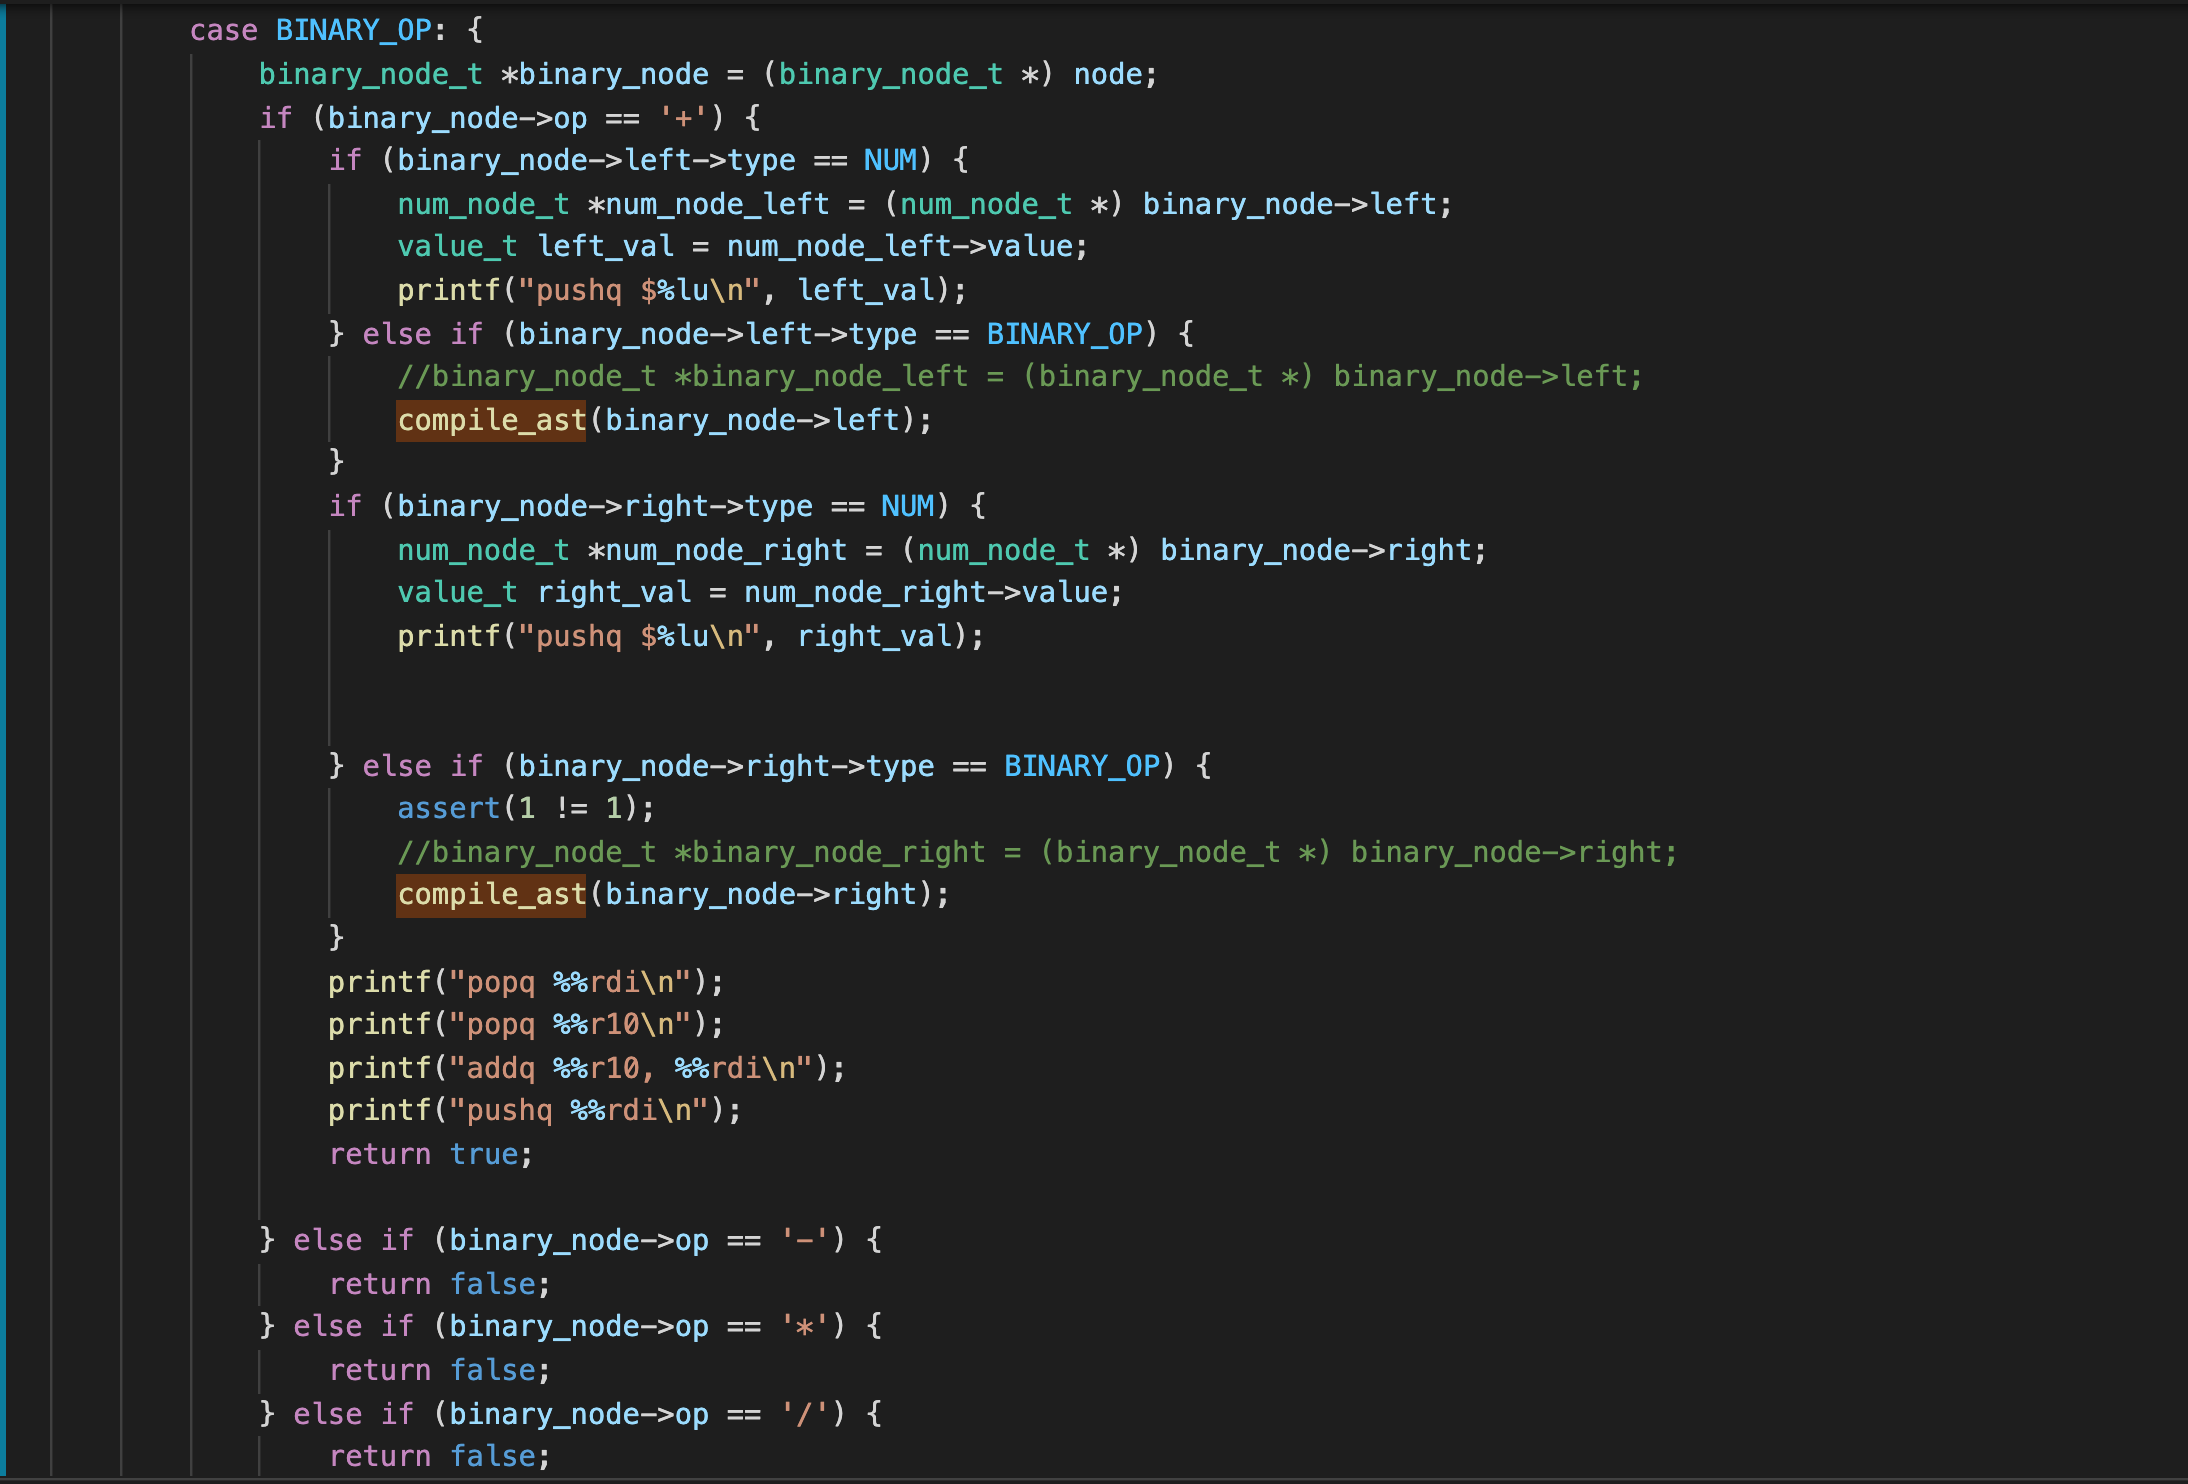This screenshot has width=2188, height=1484.
Task: Click highlighted compile_ast call on binary_node->right
Action: (491, 894)
